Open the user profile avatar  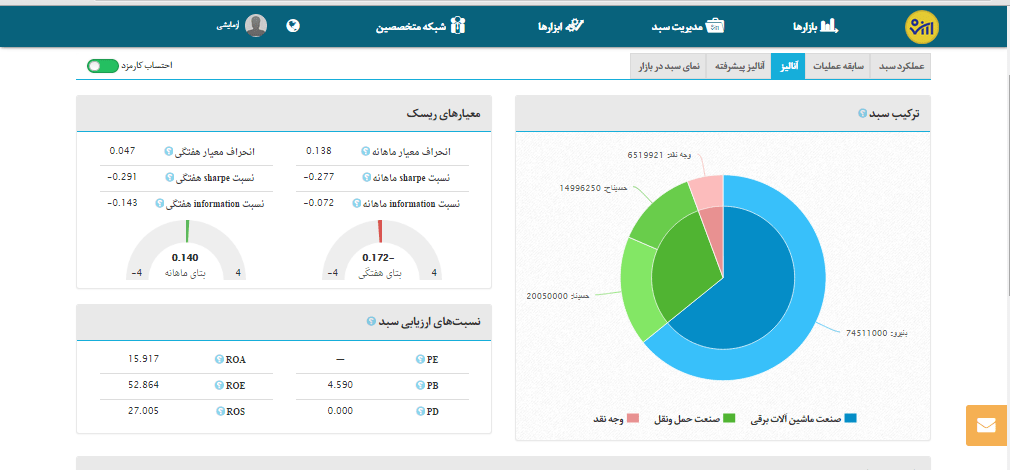pos(256,26)
